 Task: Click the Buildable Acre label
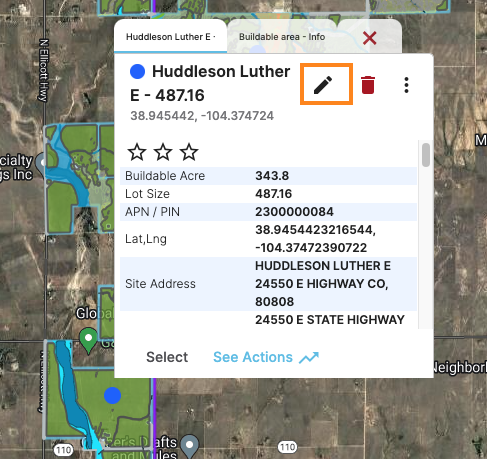pyautogui.click(x=165, y=176)
